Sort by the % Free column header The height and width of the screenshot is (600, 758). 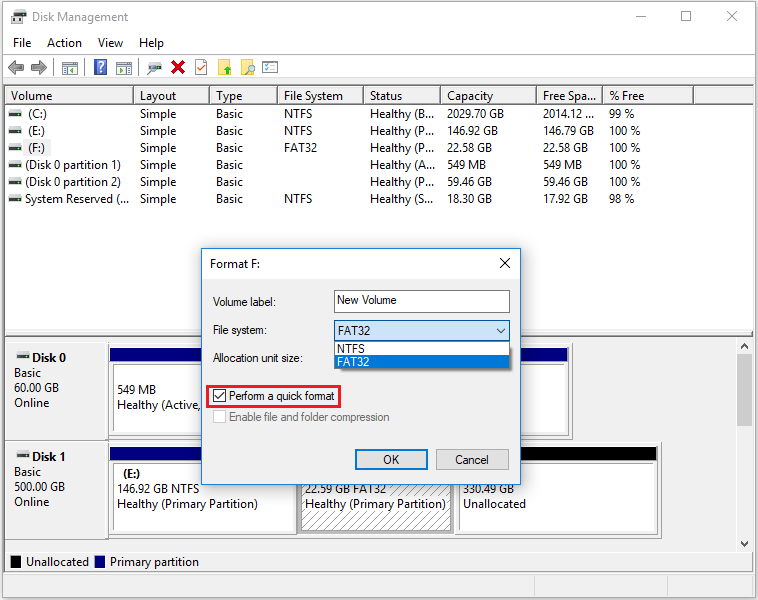coord(648,96)
